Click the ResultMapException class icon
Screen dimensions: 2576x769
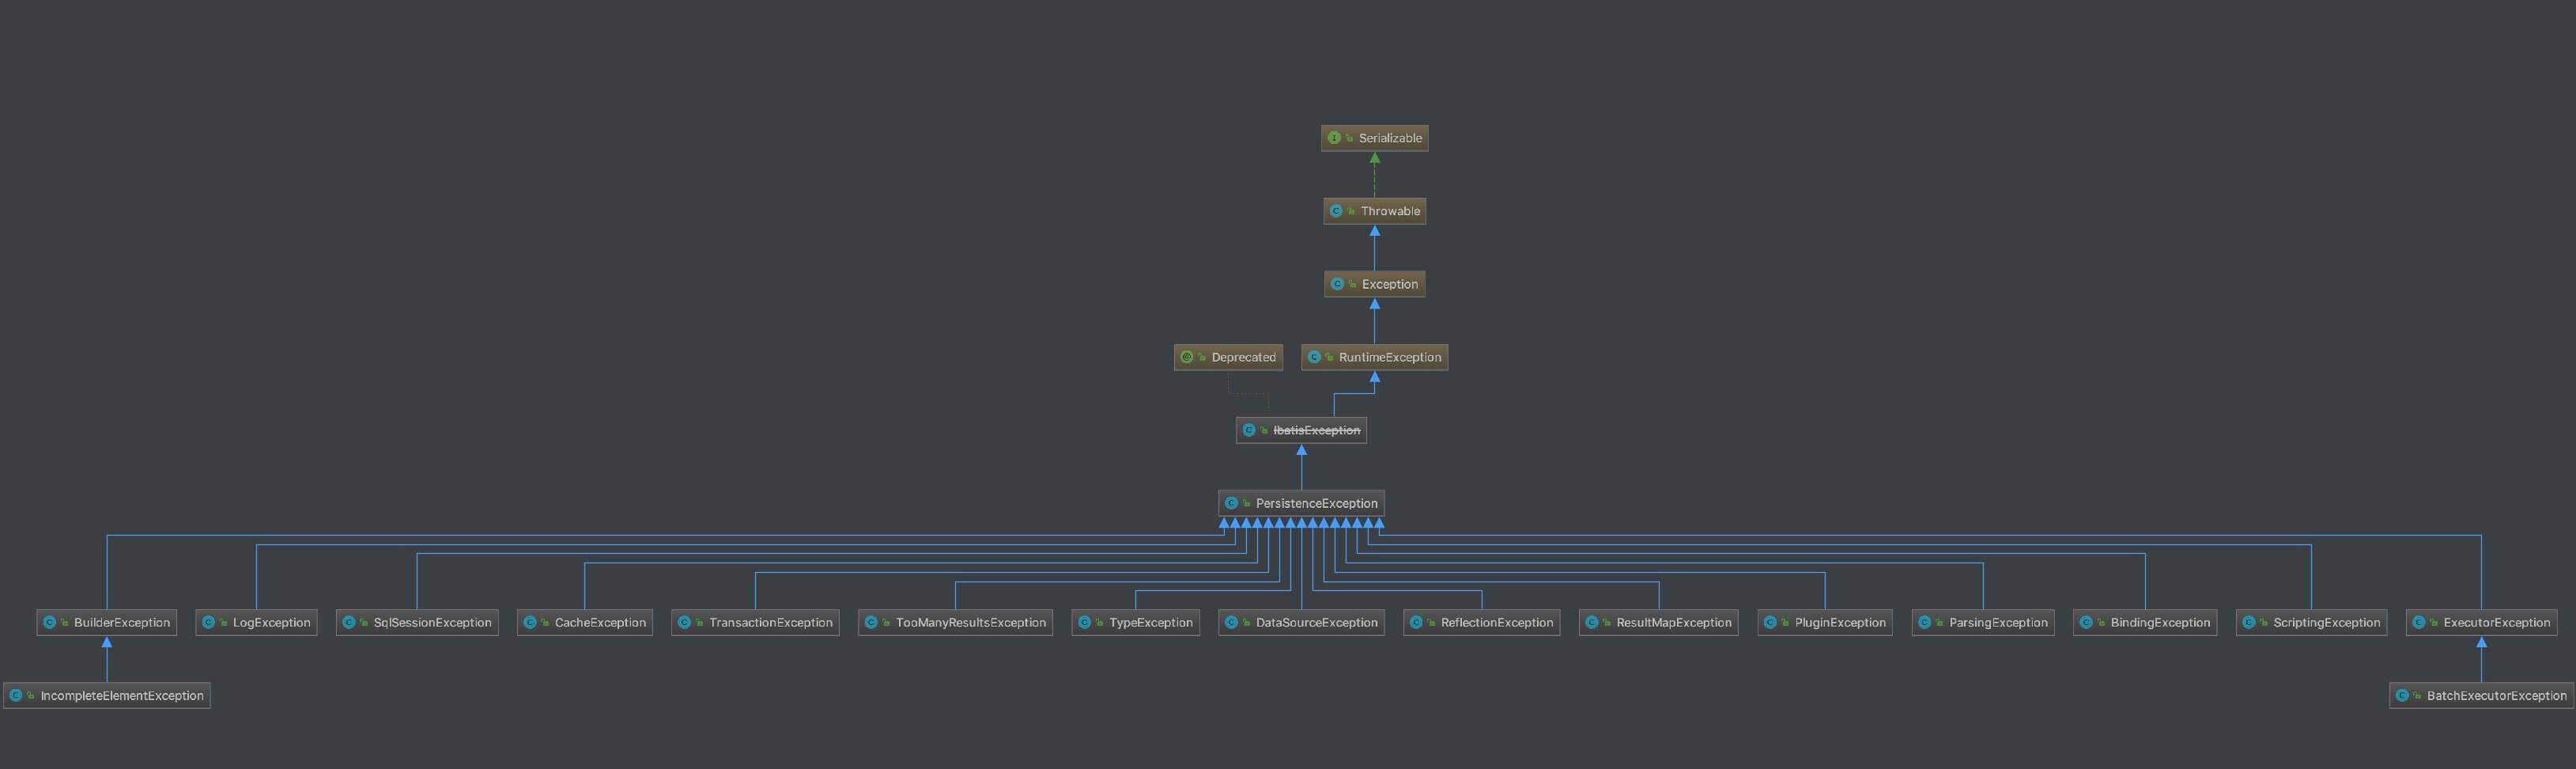pos(1592,622)
